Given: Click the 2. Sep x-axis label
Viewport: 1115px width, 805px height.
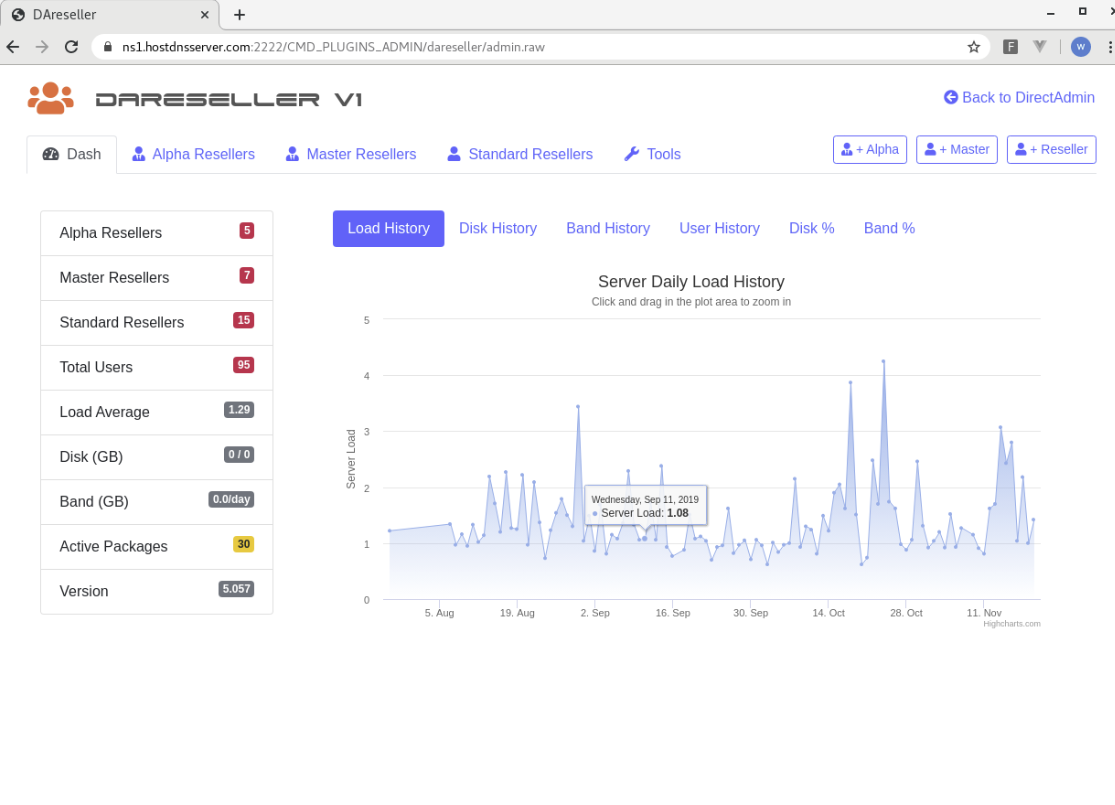Looking at the screenshot, I should (x=595, y=613).
